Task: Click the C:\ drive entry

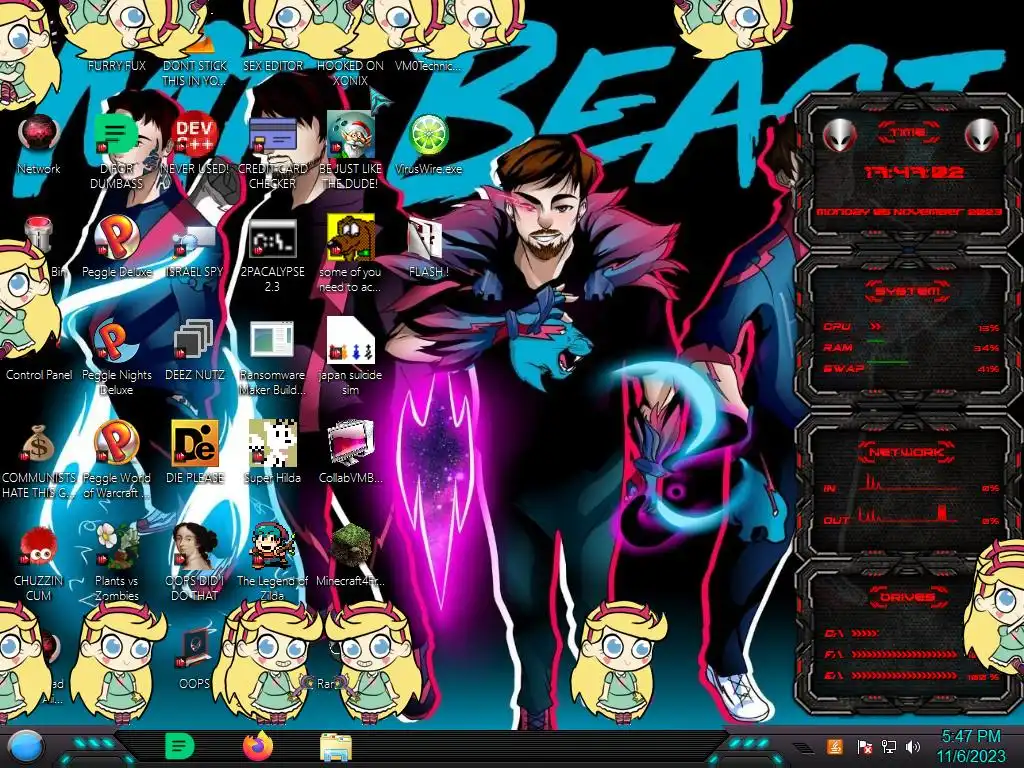Action: [x=852, y=633]
